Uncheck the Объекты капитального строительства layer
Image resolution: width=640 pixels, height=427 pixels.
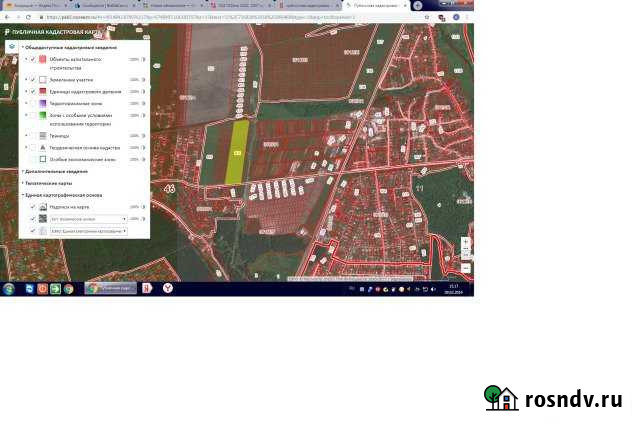tap(33, 60)
